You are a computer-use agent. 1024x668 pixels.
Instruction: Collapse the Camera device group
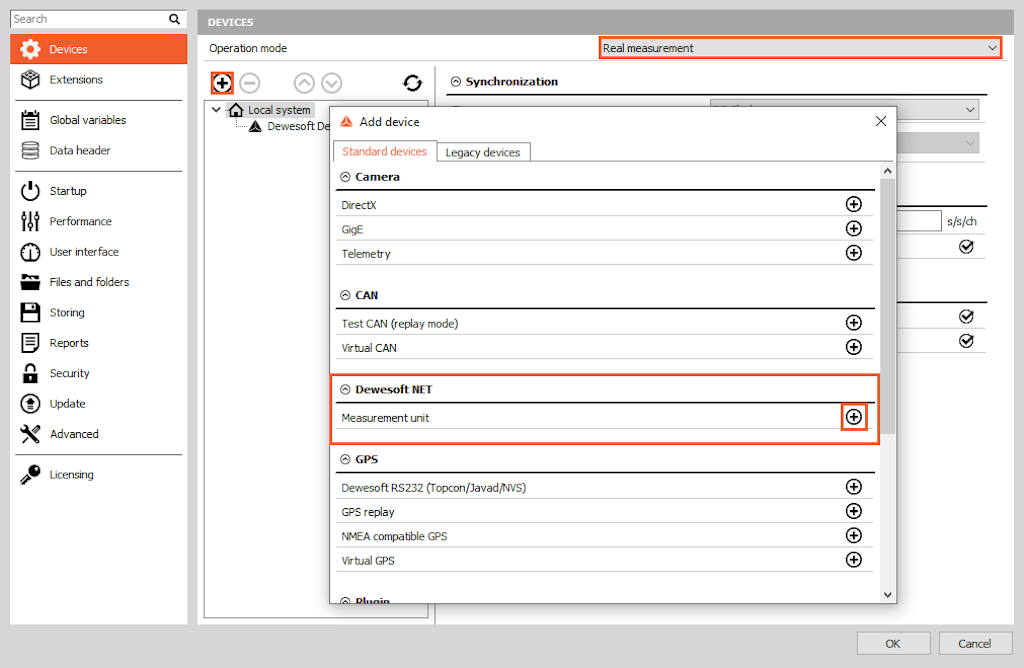pyautogui.click(x=345, y=177)
